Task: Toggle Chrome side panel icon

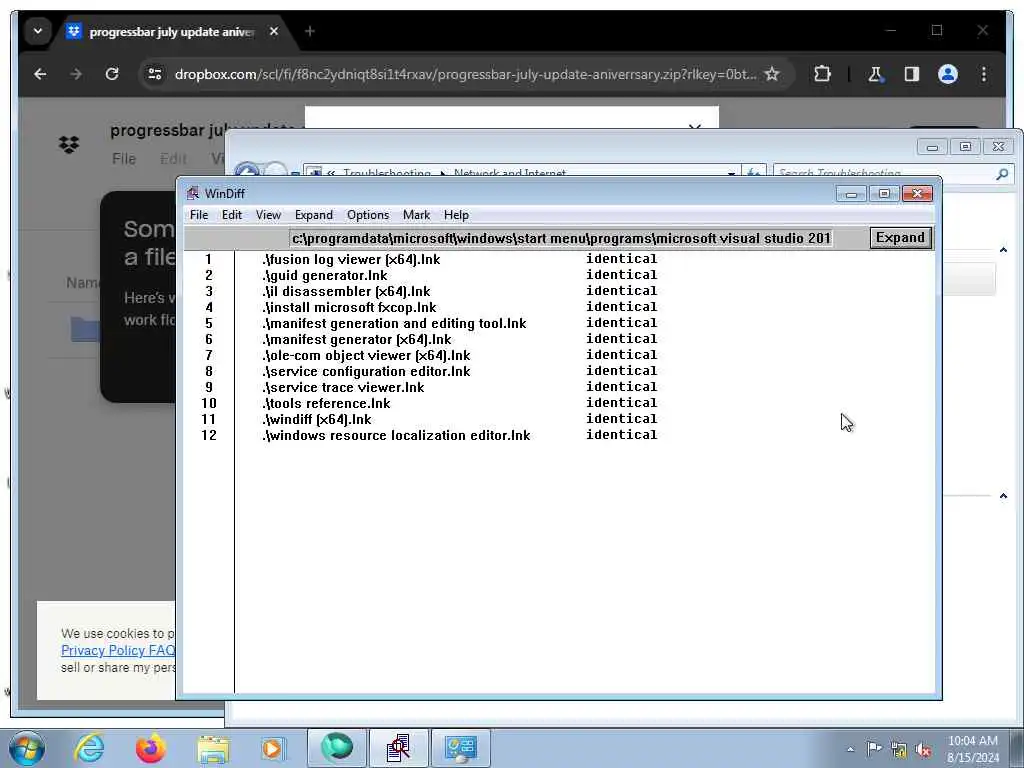Action: coord(912,74)
